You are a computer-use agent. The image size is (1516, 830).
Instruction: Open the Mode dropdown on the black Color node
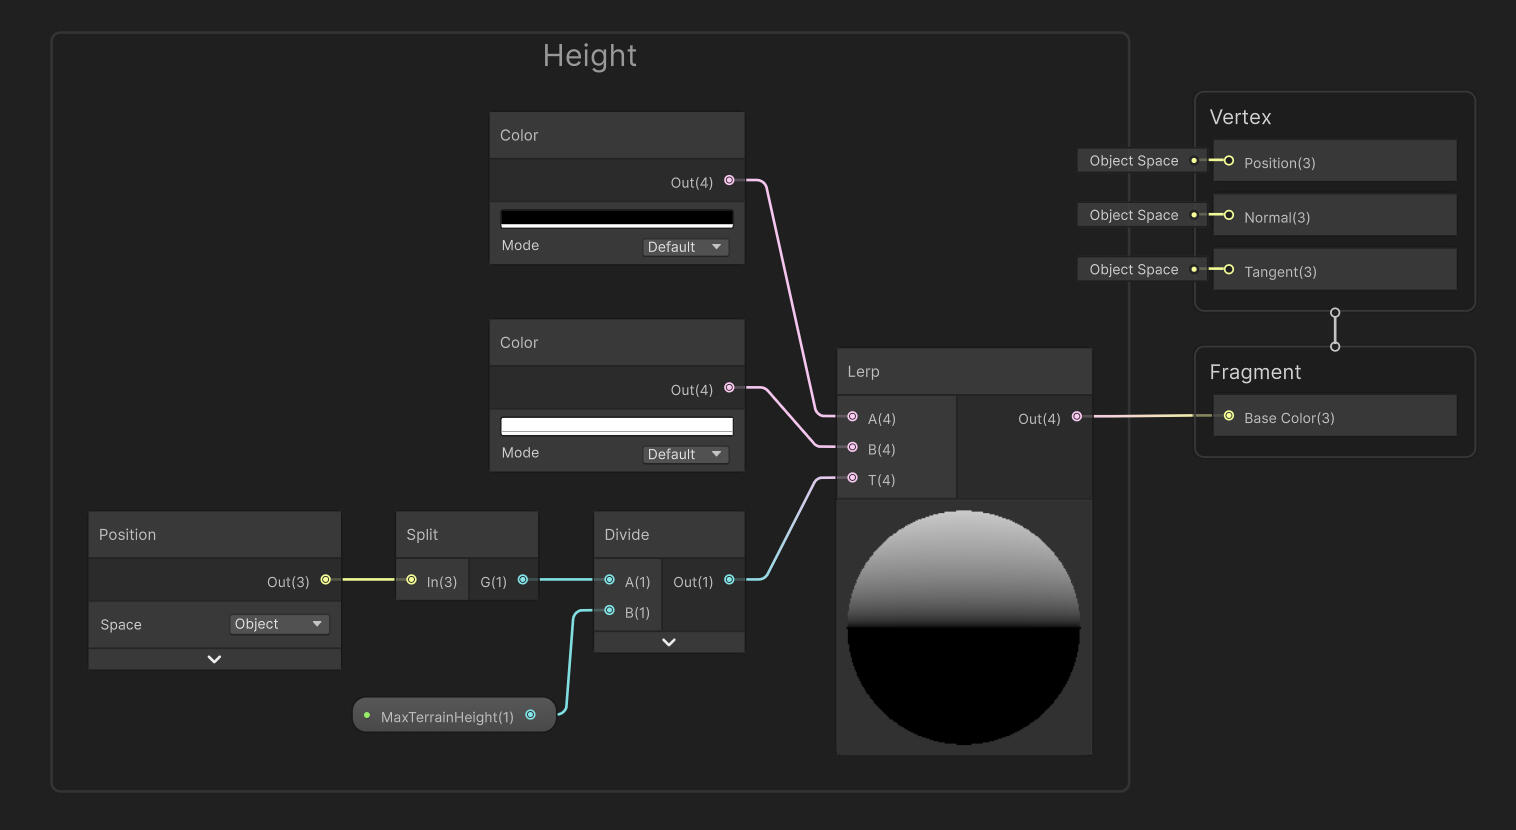point(685,247)
